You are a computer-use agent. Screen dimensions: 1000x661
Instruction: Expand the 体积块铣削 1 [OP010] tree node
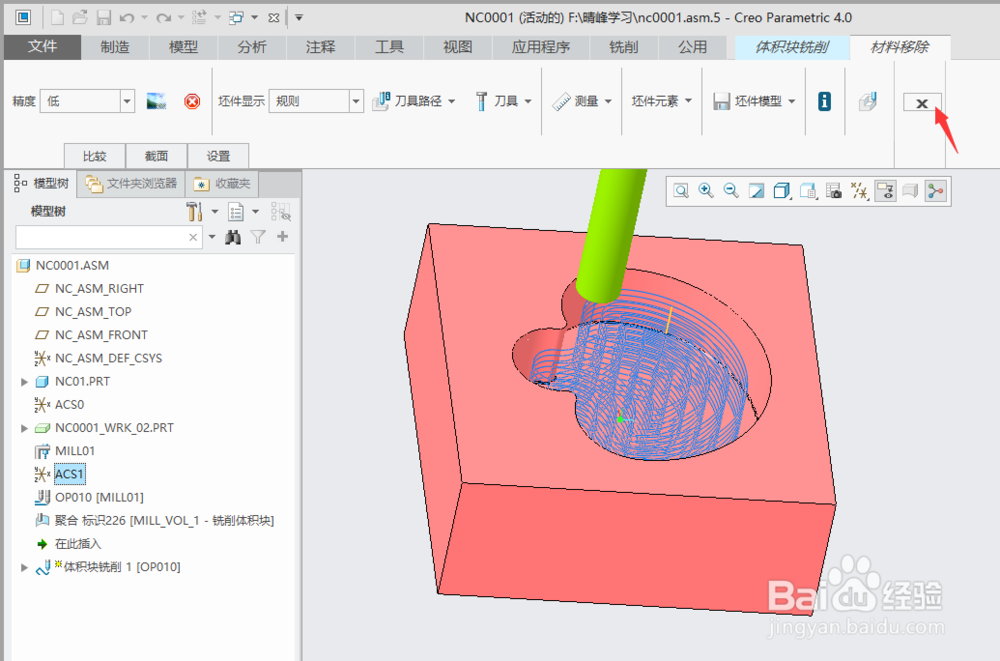24,567
